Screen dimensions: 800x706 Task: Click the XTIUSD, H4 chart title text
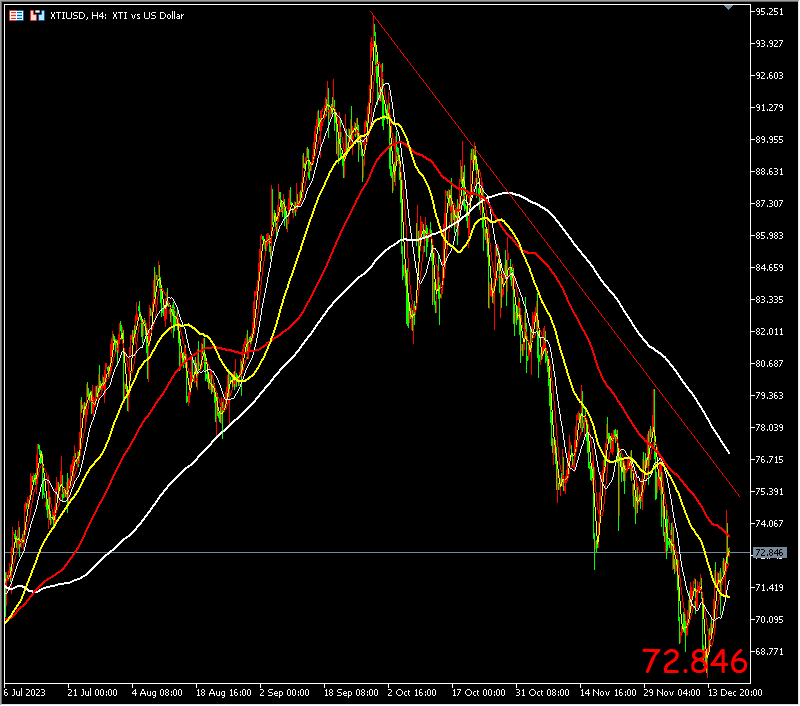tap(117, 16)
